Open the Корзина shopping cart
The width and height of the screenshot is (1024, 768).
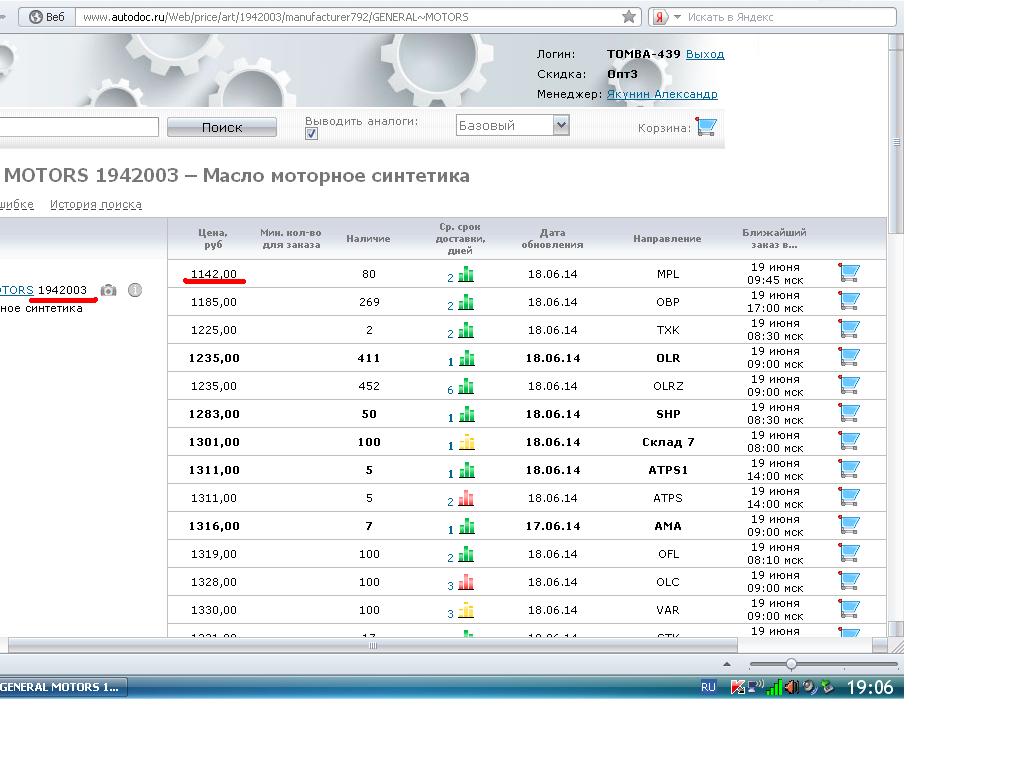tap(706, 127)
